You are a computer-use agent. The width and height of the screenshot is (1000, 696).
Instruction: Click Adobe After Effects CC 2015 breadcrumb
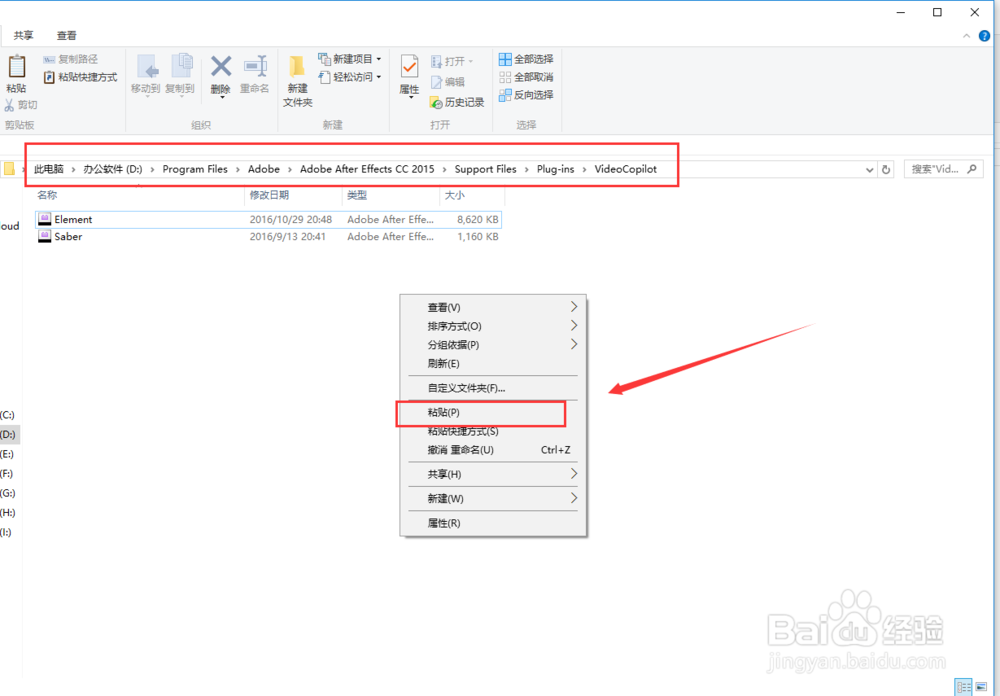(367, 169)
